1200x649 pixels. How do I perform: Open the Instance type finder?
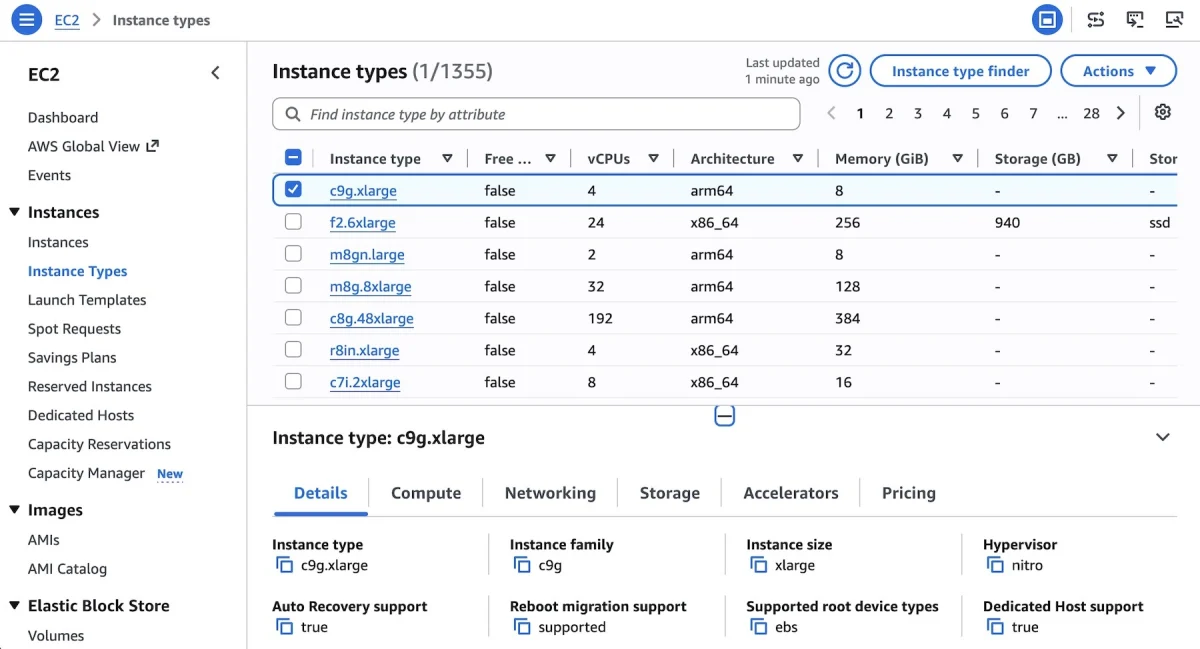point(961,71)
